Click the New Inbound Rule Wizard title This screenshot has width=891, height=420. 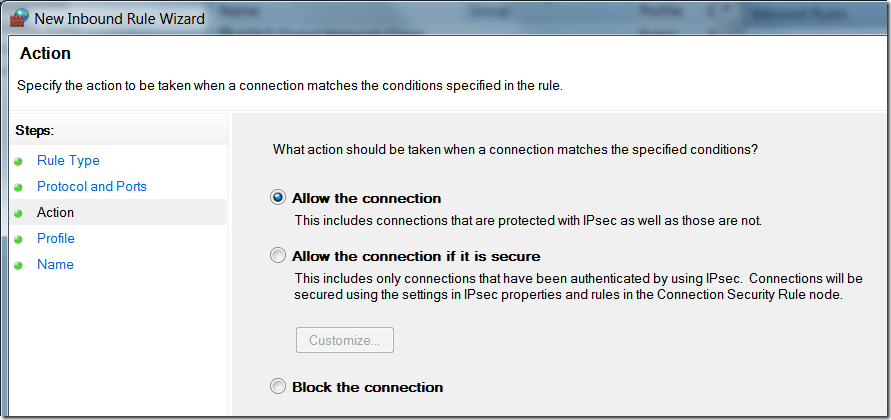pos(119,19)
